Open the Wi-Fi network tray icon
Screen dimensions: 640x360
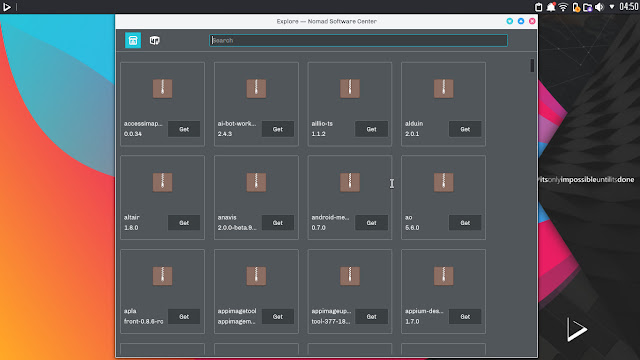[x=563, y=7]
